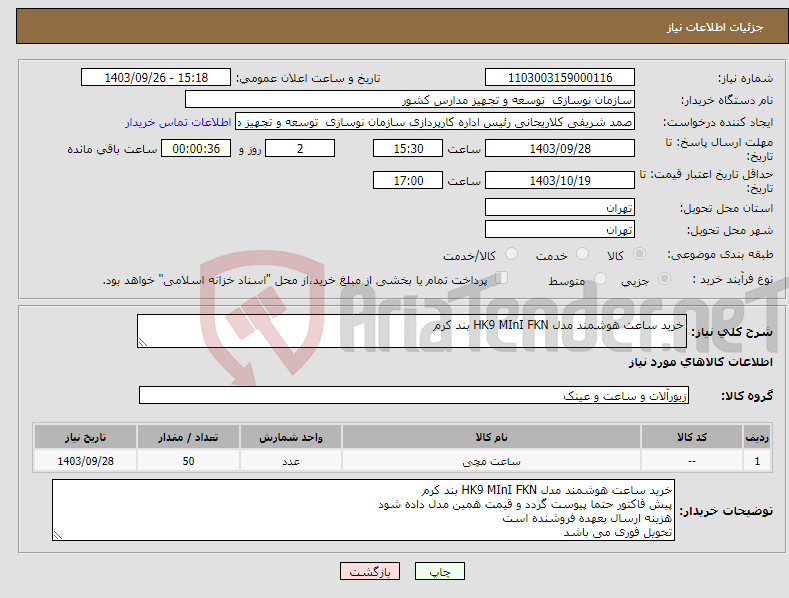Screen dimensions: 789x598
Task: Select the متوسط purchase type radio
Action: (600, 278)
